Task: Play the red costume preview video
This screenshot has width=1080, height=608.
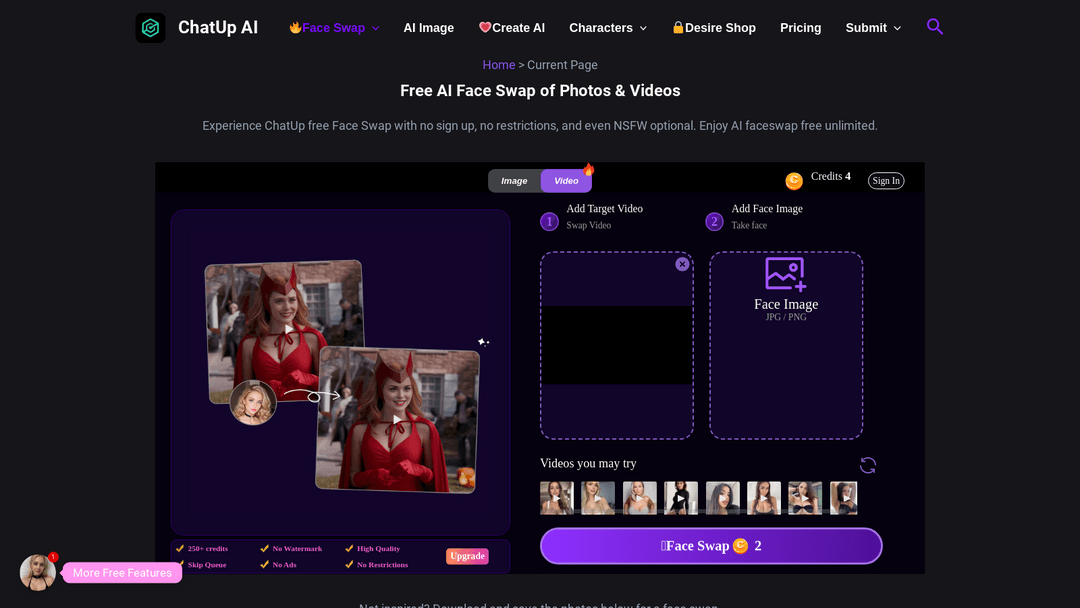Action: point(289,329)
